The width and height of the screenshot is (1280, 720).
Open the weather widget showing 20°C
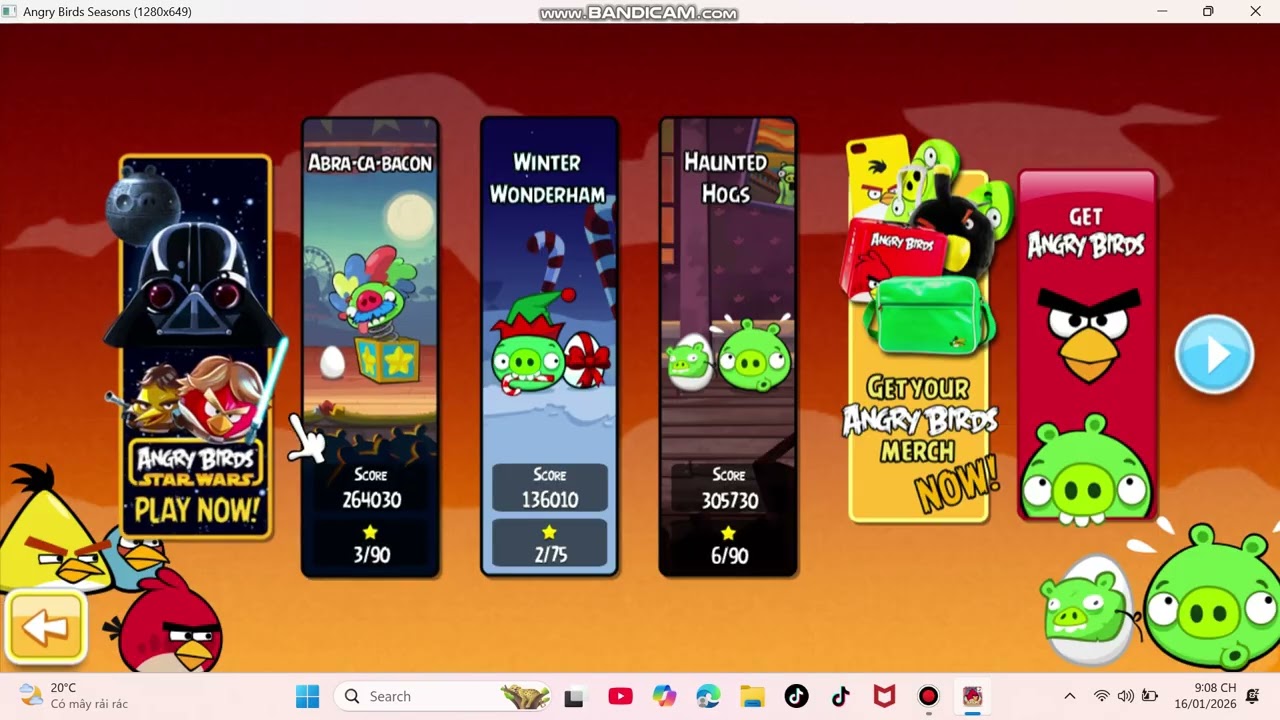tap(74, 696)
